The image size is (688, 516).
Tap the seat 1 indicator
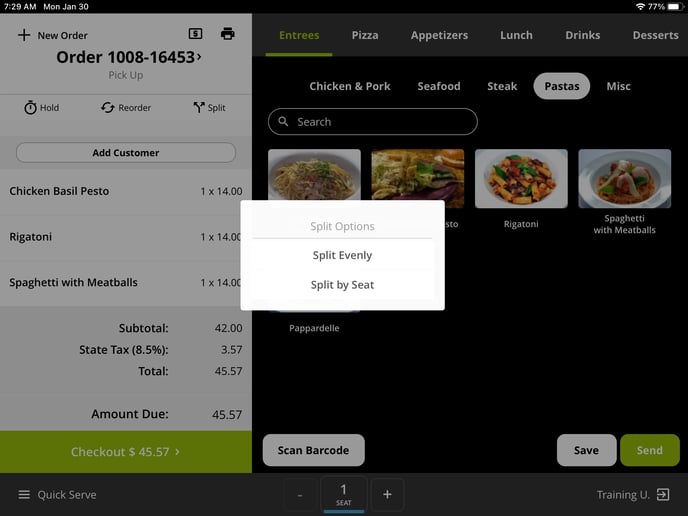click(x=344, y=495)
